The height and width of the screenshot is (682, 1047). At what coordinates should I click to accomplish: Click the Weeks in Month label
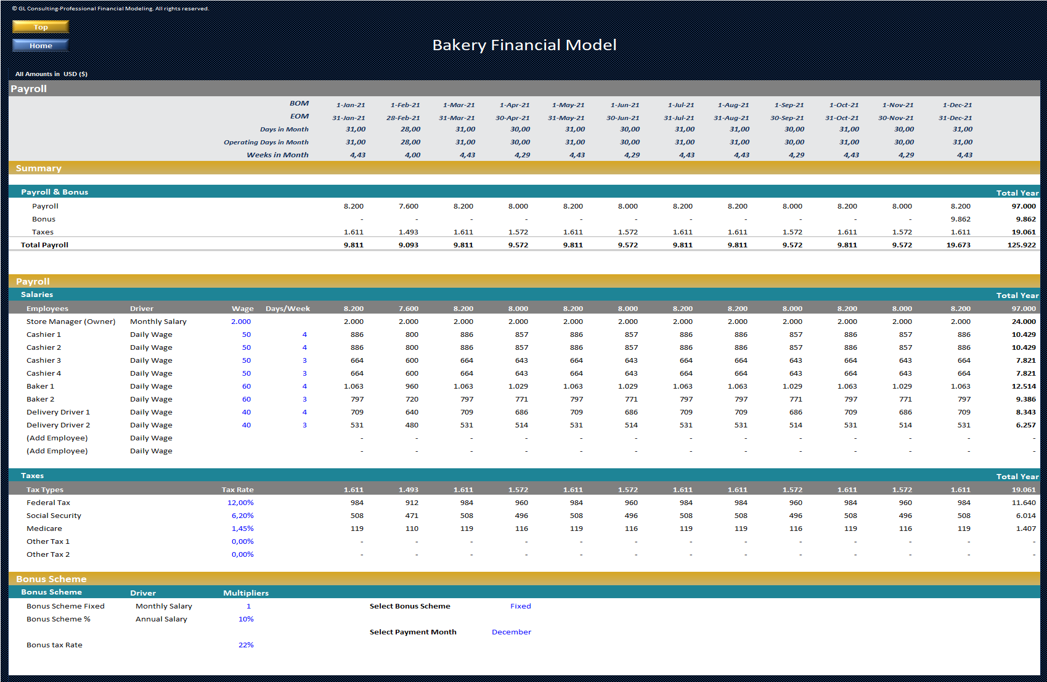point(277,155)
